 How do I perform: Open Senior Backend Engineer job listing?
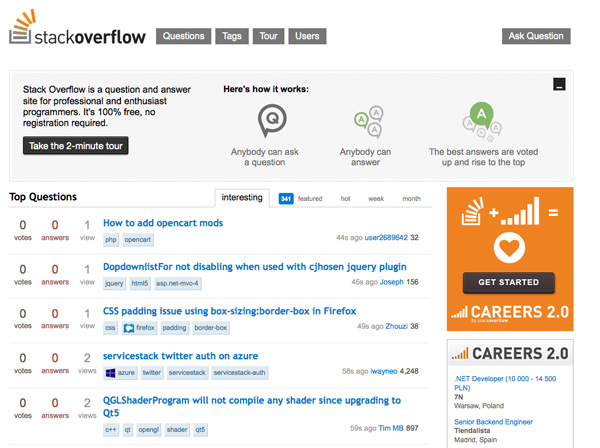(x=493, y=422)
